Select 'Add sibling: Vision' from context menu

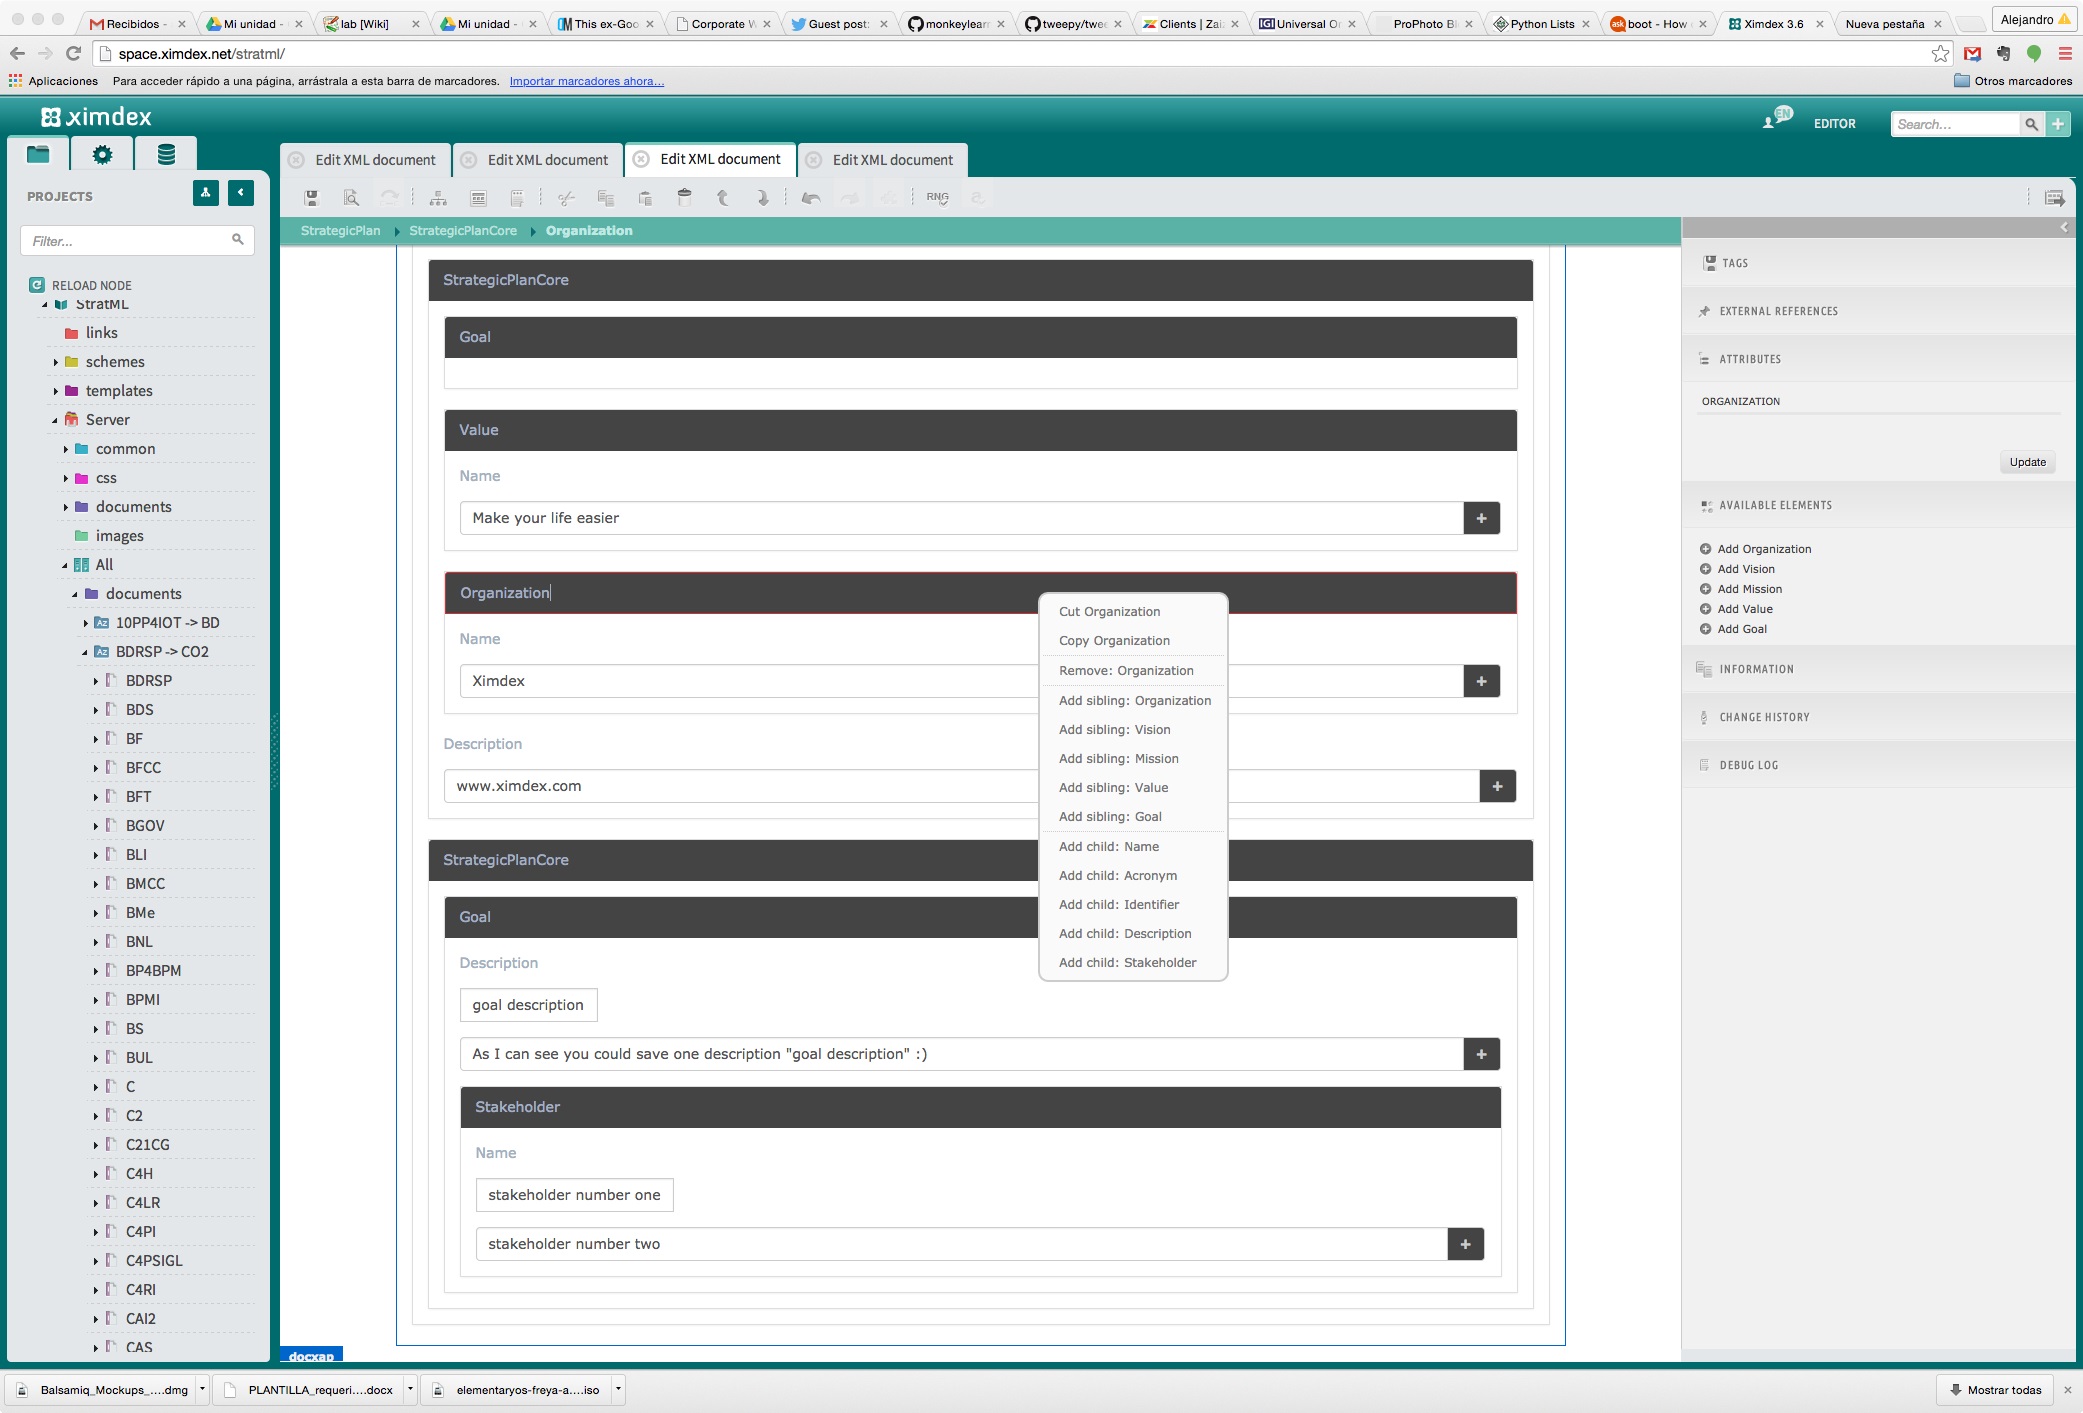pyautogui.click(x=1114, y=730)
